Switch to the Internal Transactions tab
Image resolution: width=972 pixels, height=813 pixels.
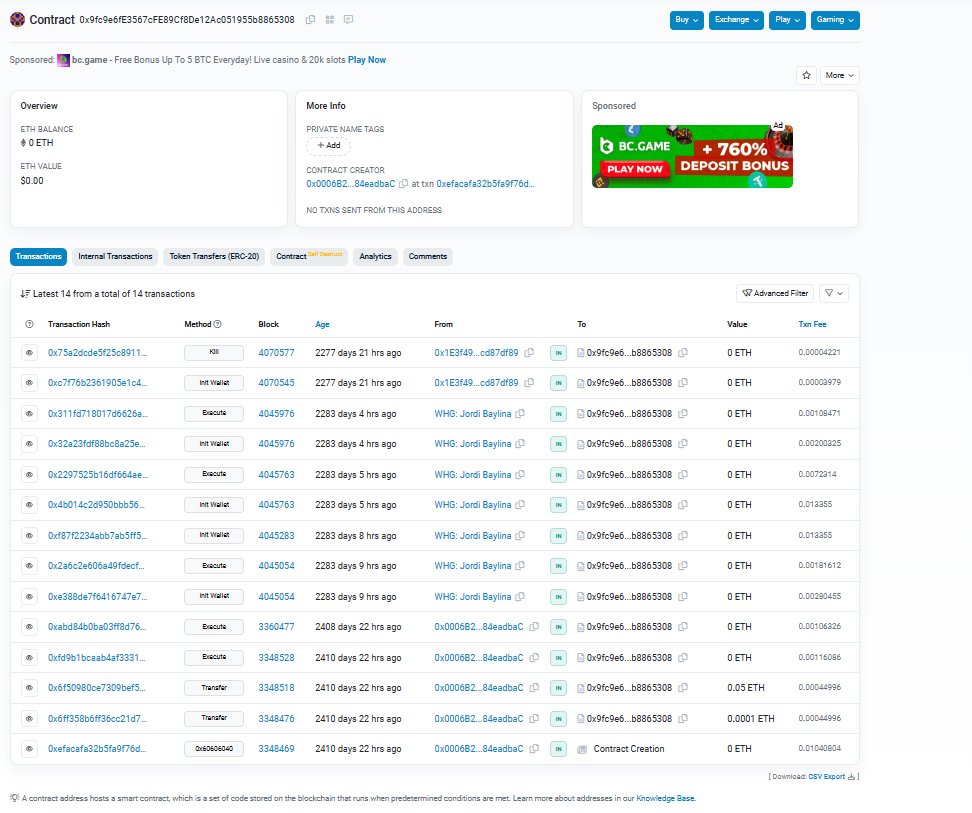click(x=115, y=257)
